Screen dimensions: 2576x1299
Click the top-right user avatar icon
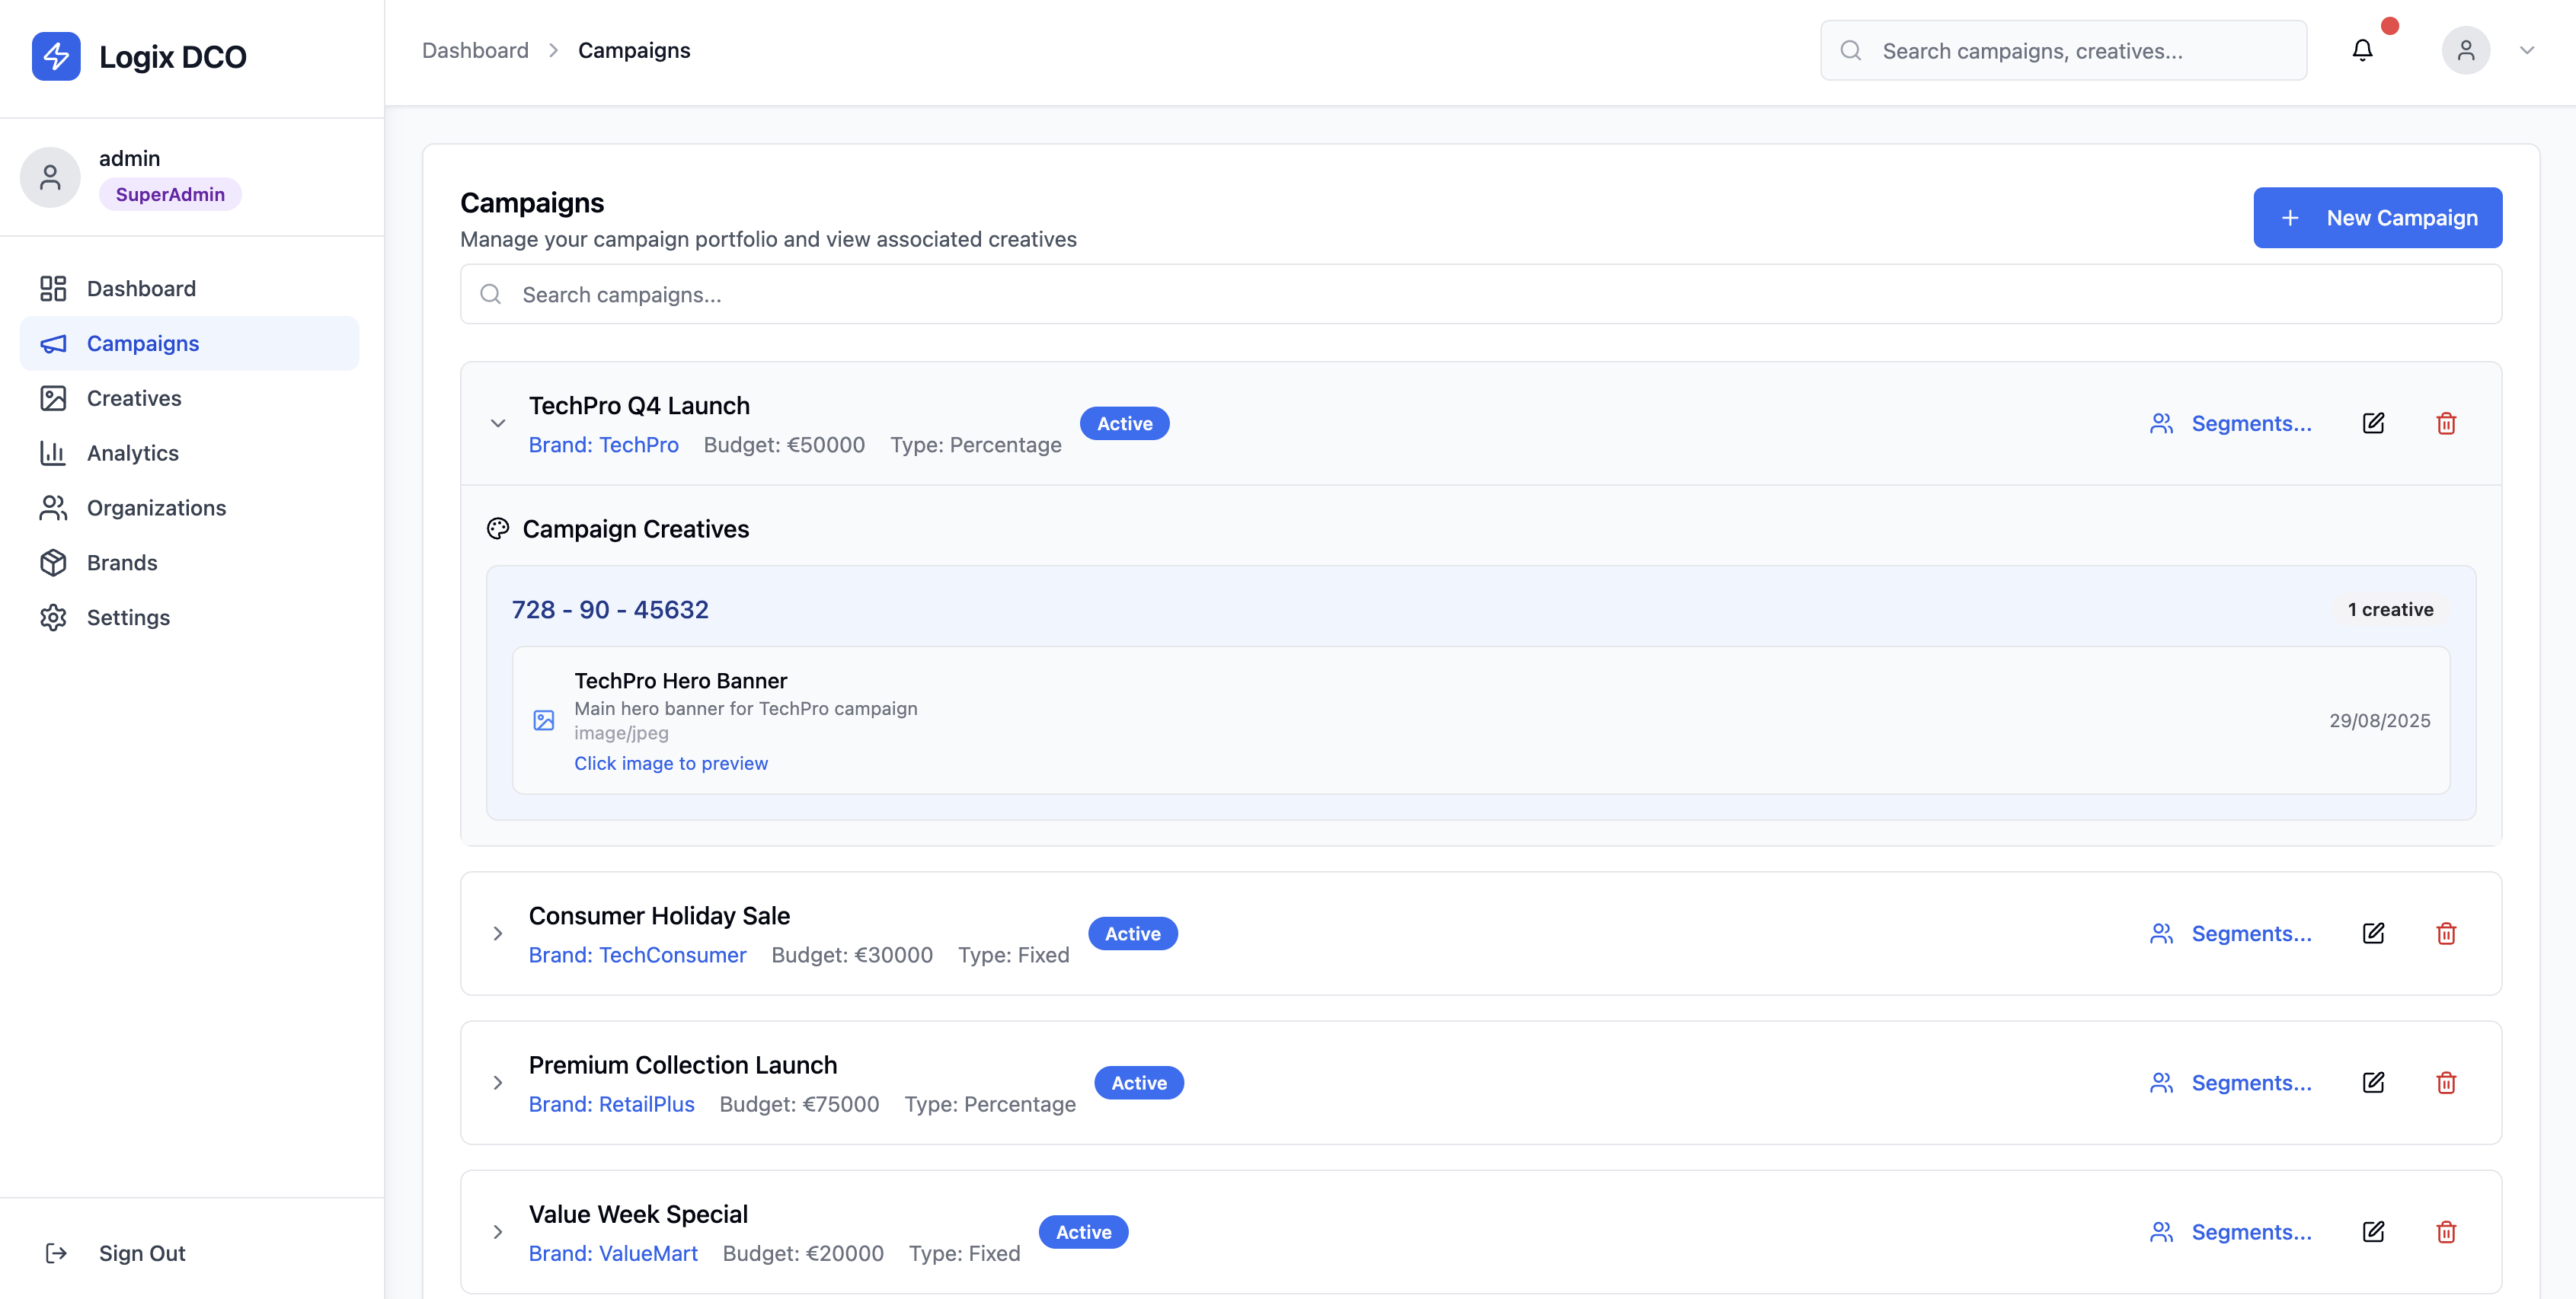[x=2465, y=50]
